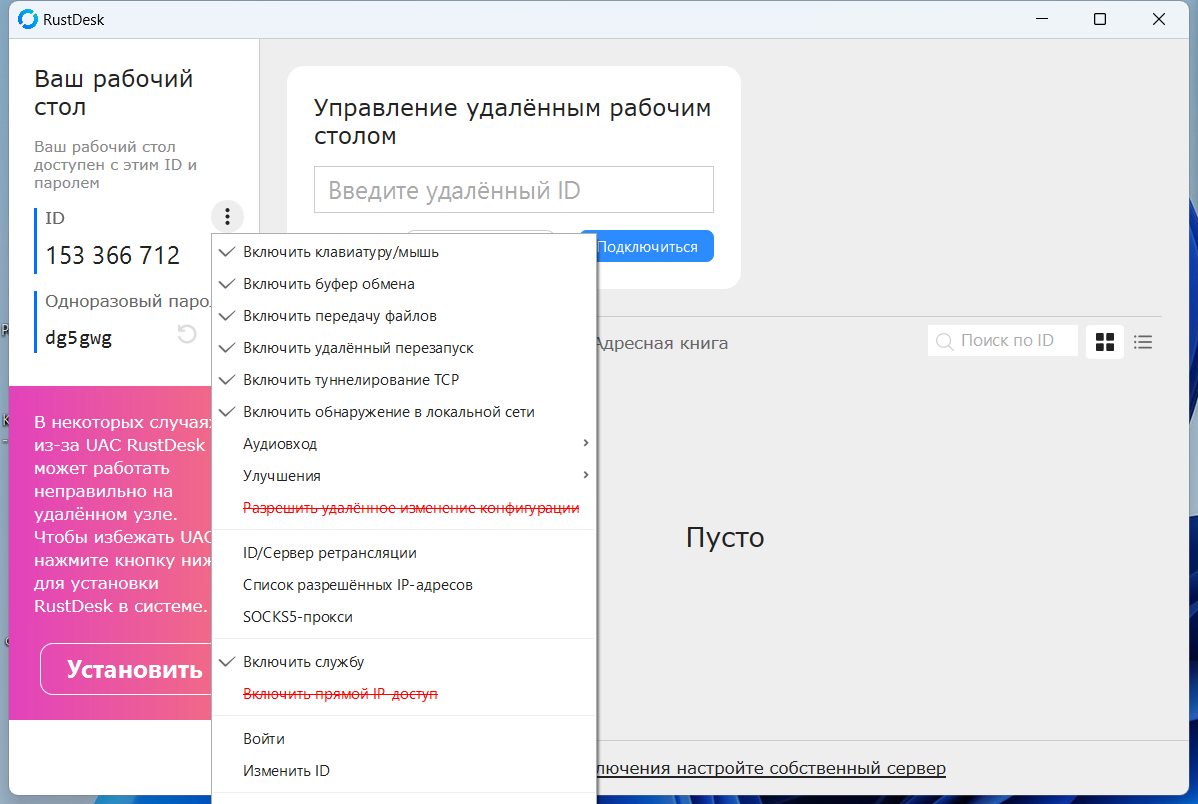1198x804 pixels.
Task: Open the three-dot menu beside ID
Action: pyautogui.click(x=227, y=217)
